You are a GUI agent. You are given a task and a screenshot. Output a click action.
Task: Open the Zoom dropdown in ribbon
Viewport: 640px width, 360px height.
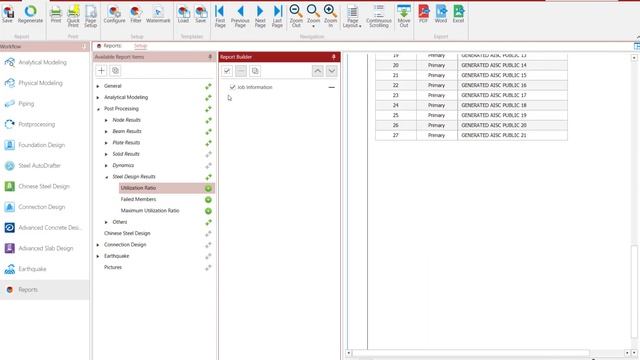click(313, 16)
